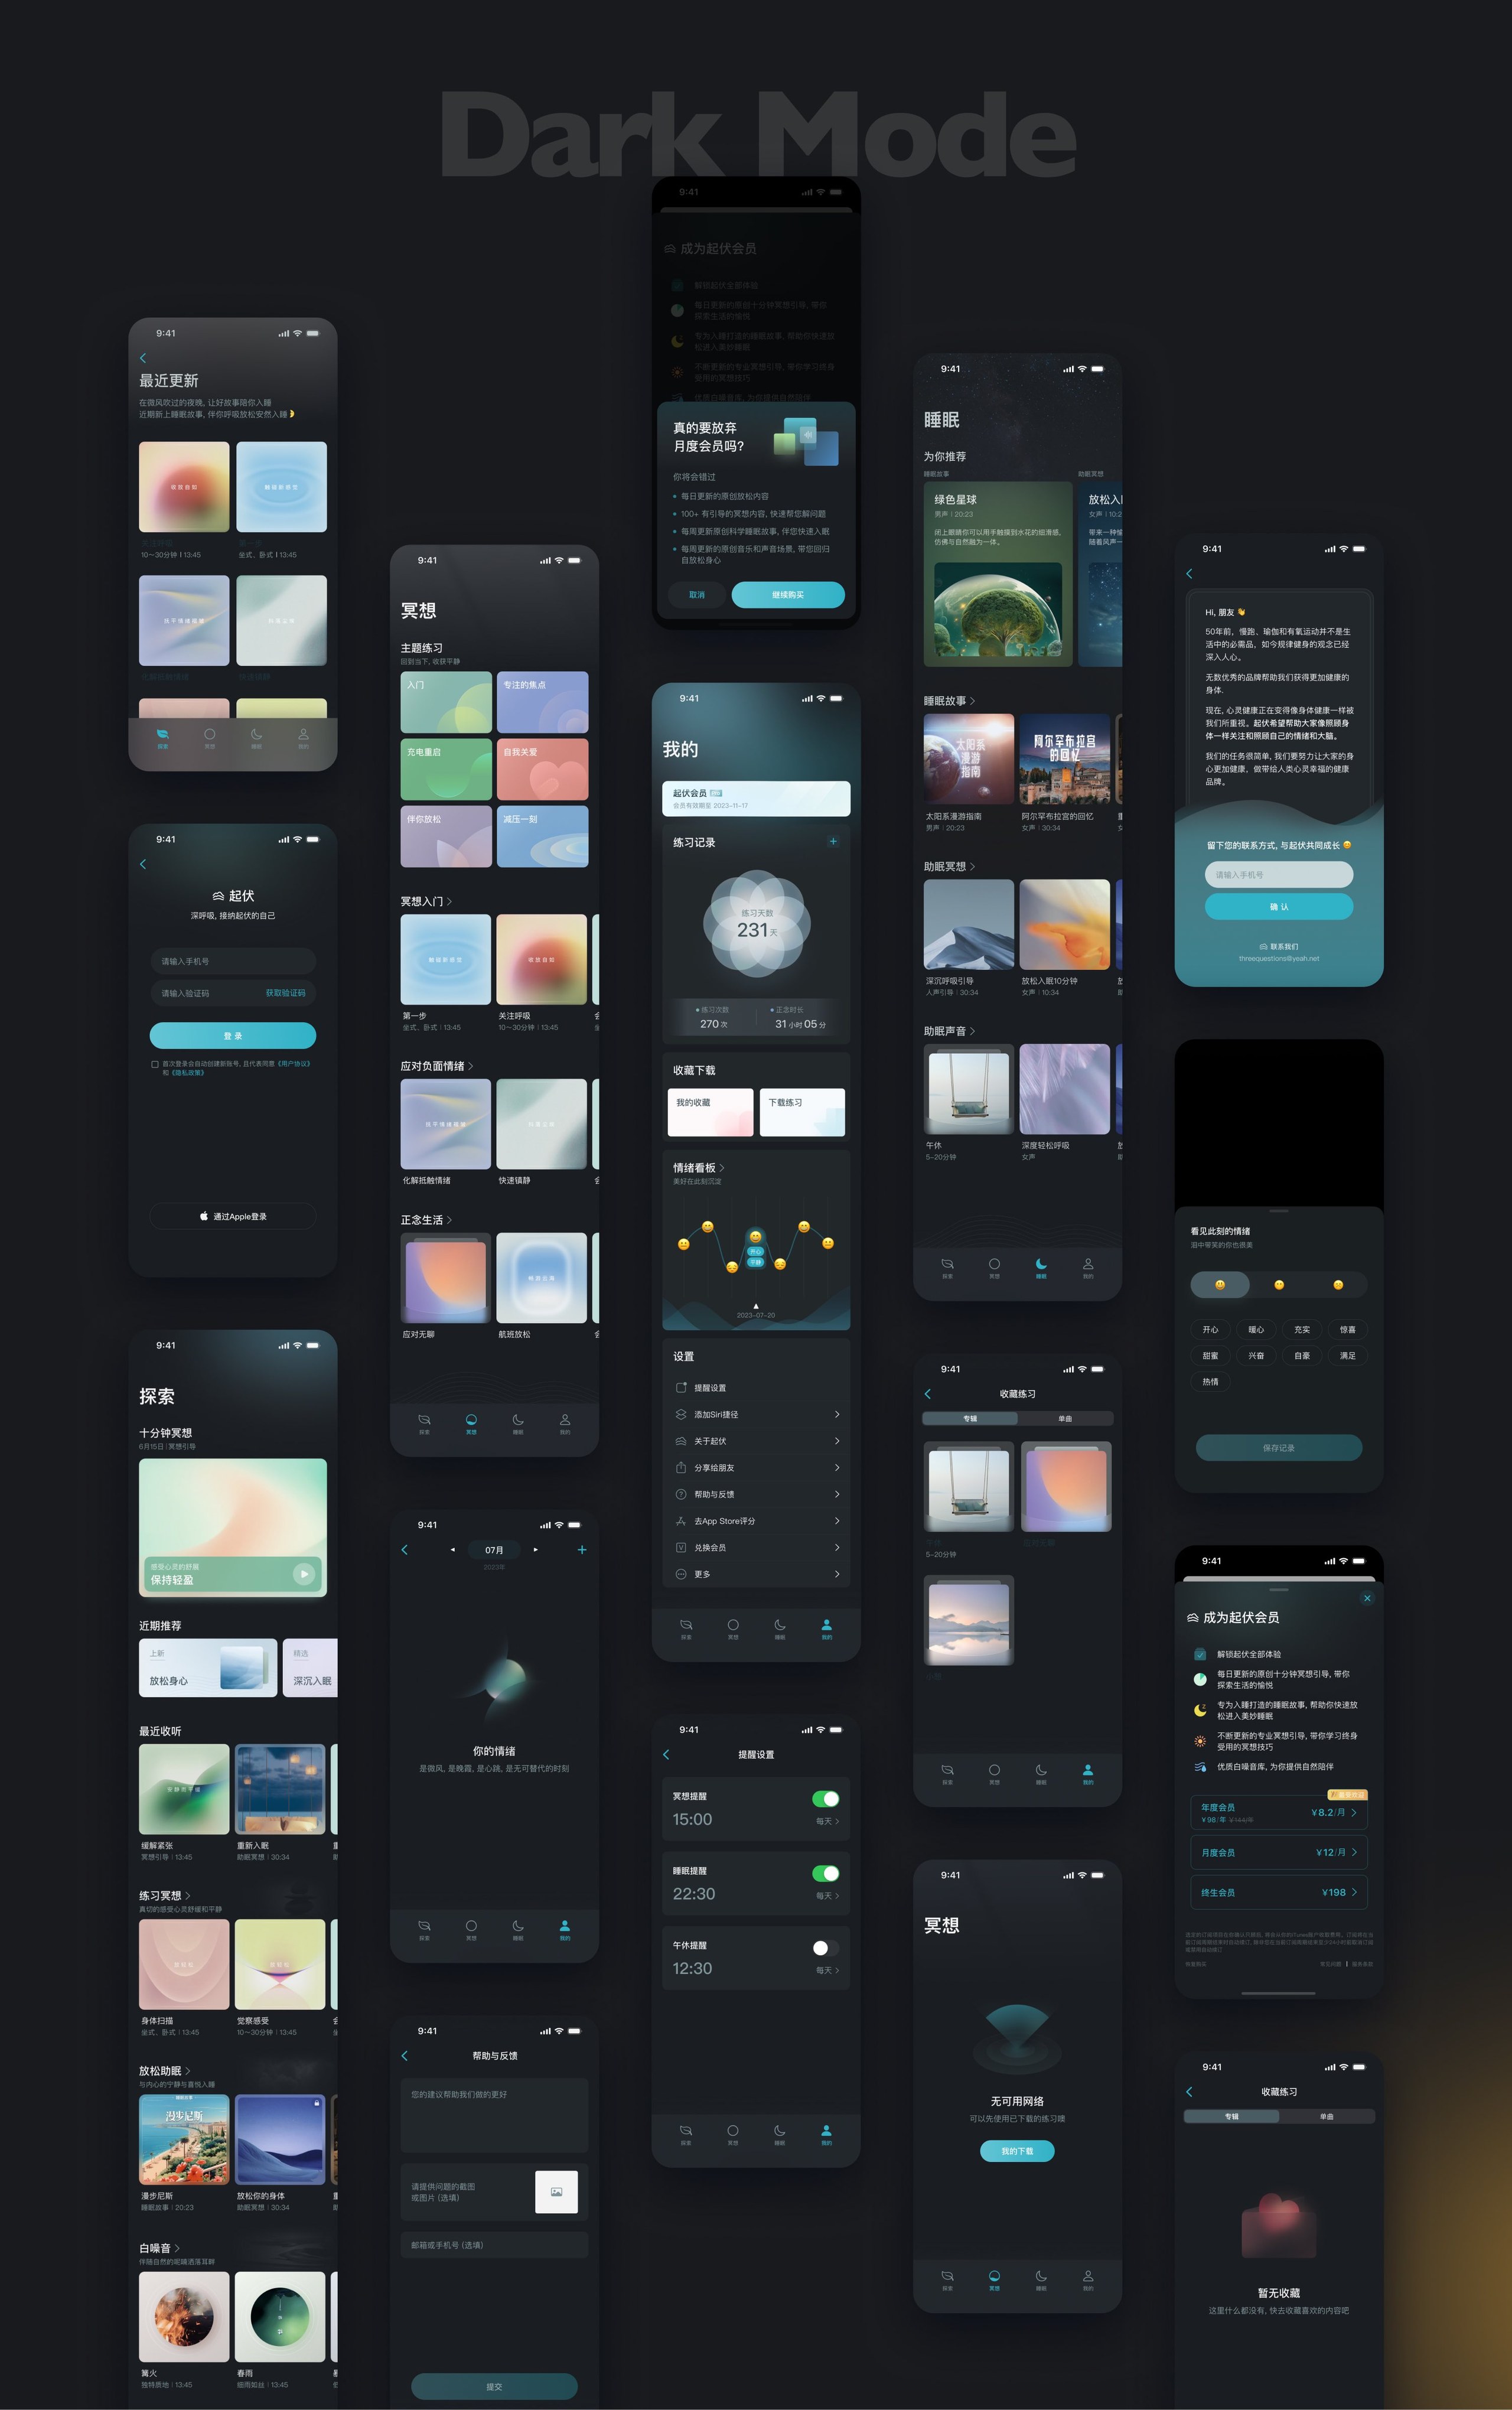This screenshot has width=1512, height=2410.
Task: Go to previous month before 07月
Action: pyautogui.click(x=453, y=1549)
